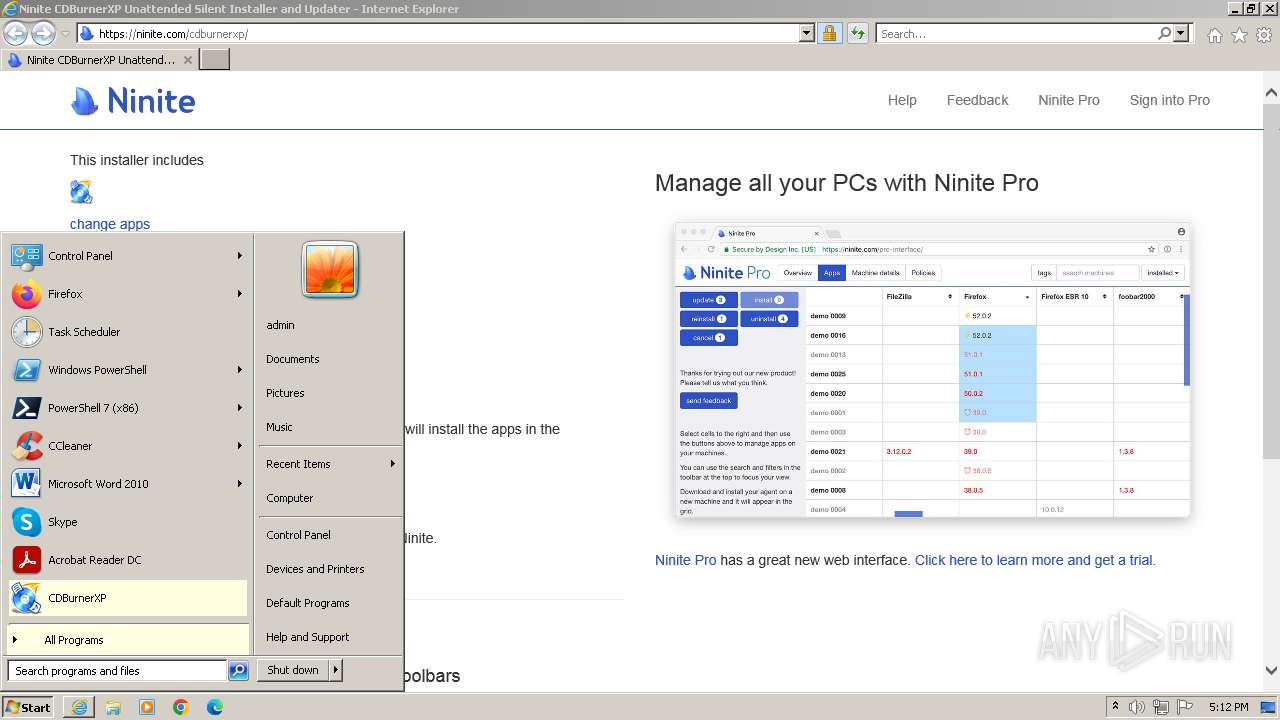Select the Ninite CDBurnerXP browser tab
1280x720 pixels.
(x=99, y=60)
